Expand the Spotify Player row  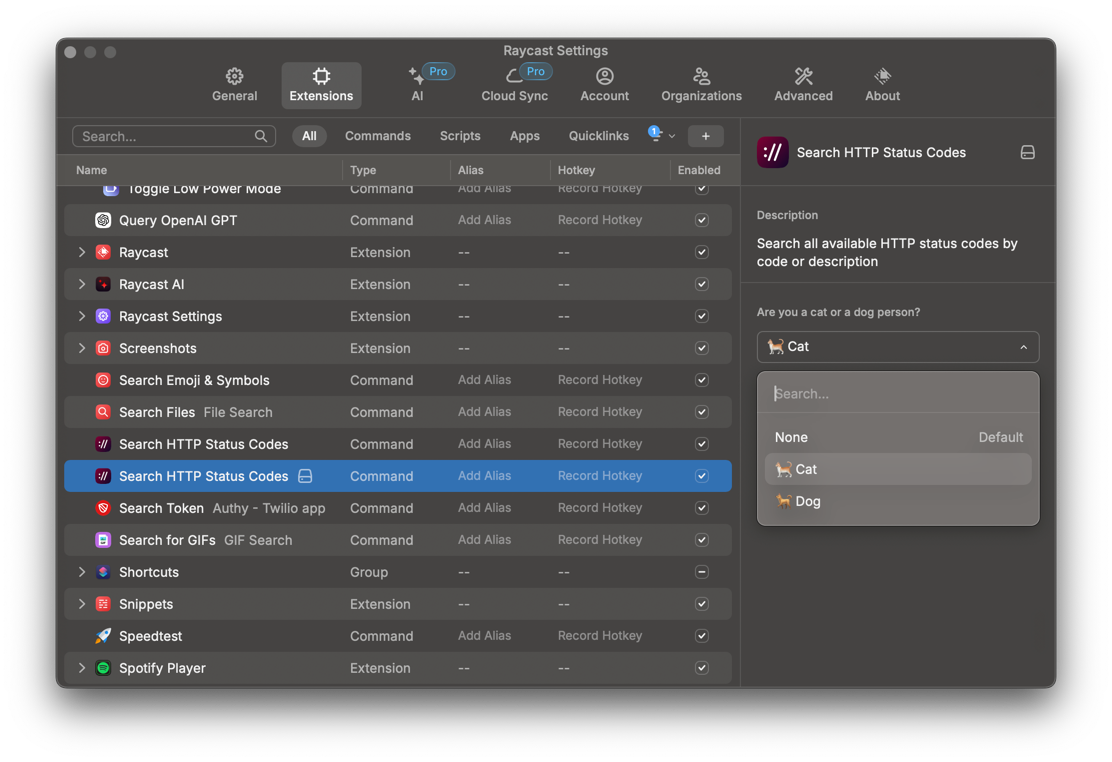coord(82,668)
